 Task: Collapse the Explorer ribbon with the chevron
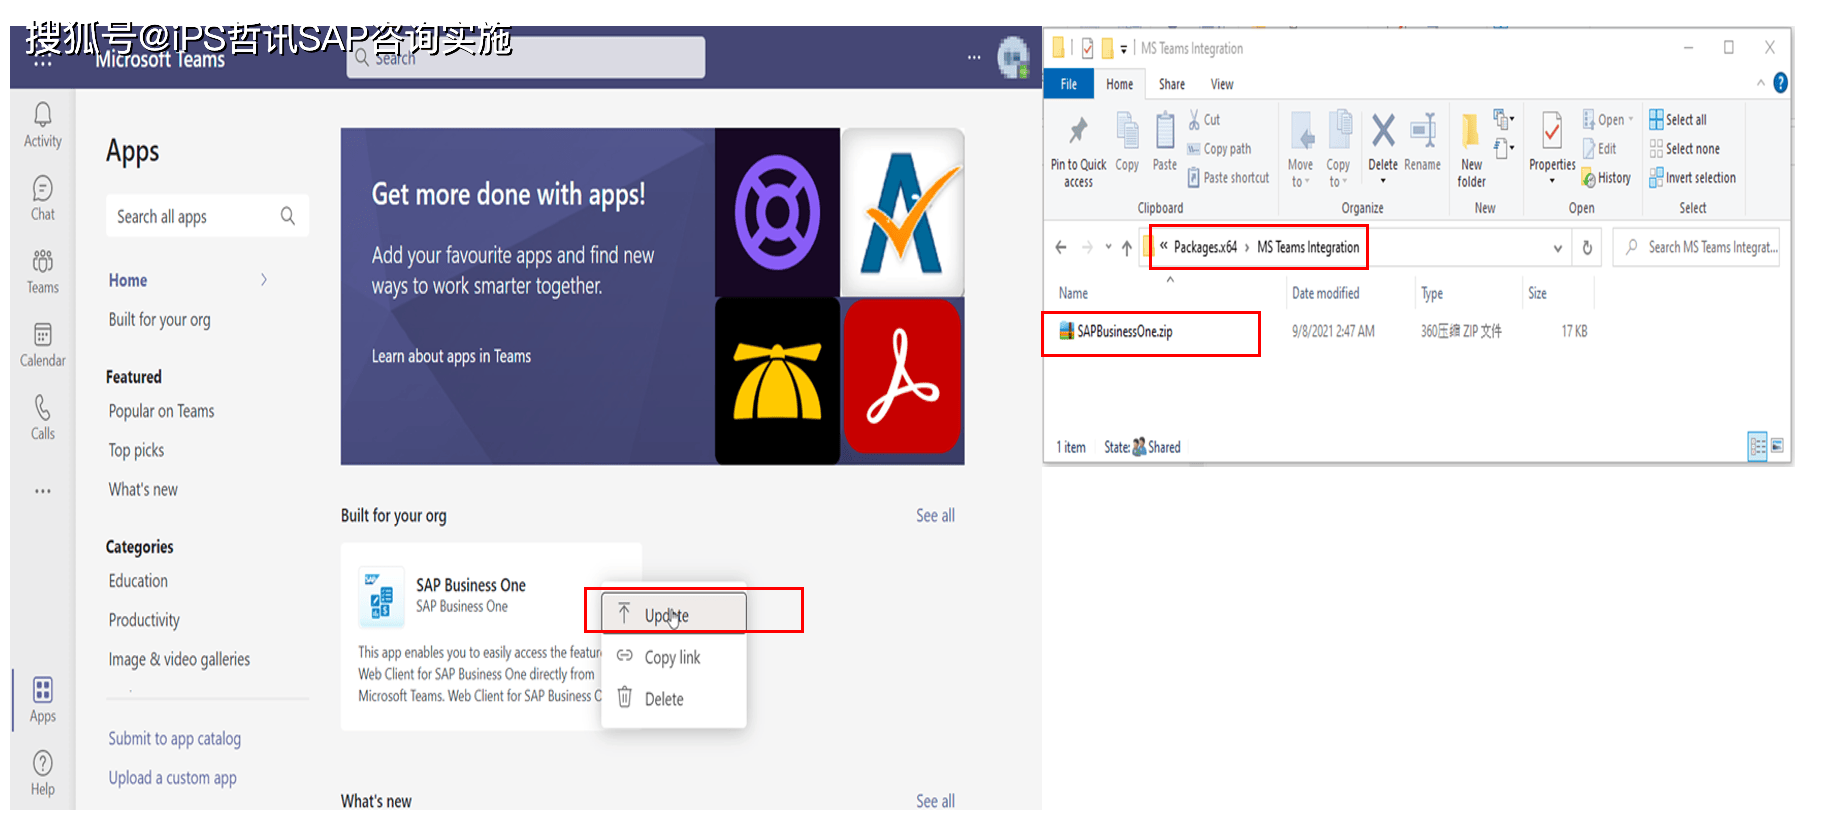(x=1761, y=83)
